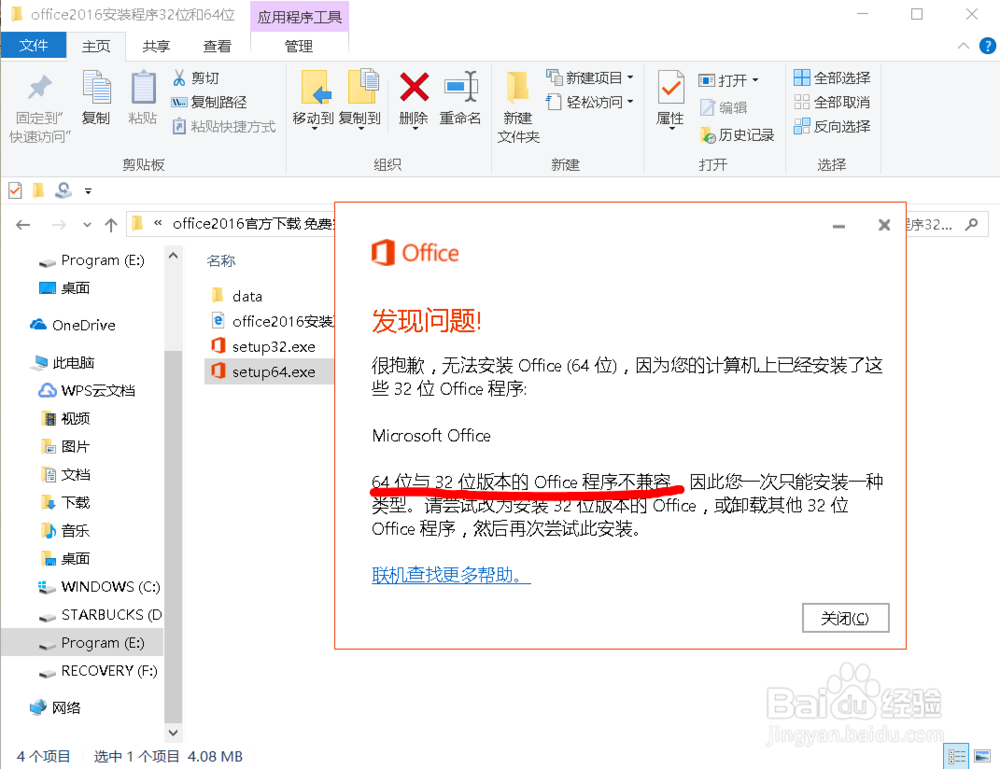The height and width of the screenshot is (769, 1000).
Task: Click the address bar path field
Action: pos(231,224)
